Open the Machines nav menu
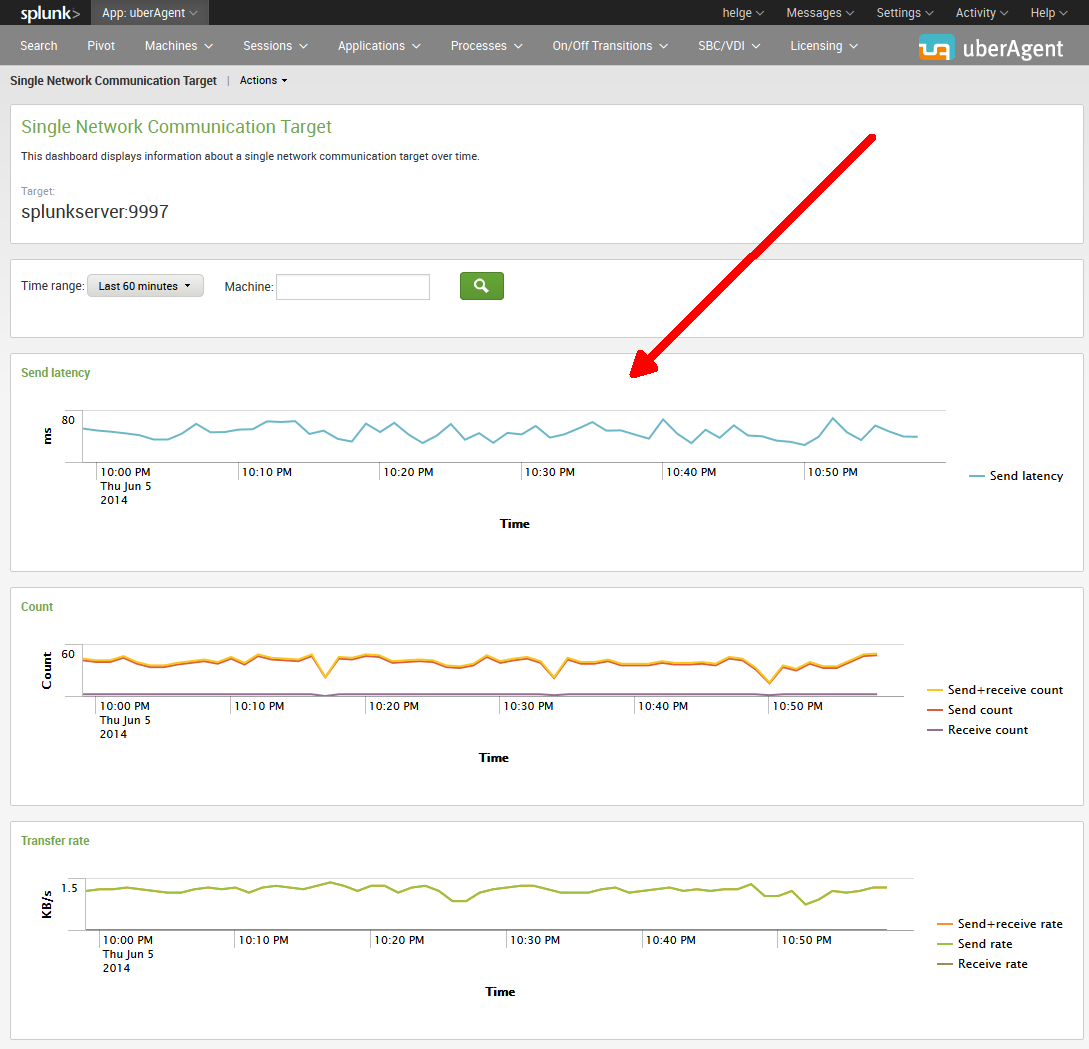The height and width of the screenshot is (1049, 1089). click(178, 46)
